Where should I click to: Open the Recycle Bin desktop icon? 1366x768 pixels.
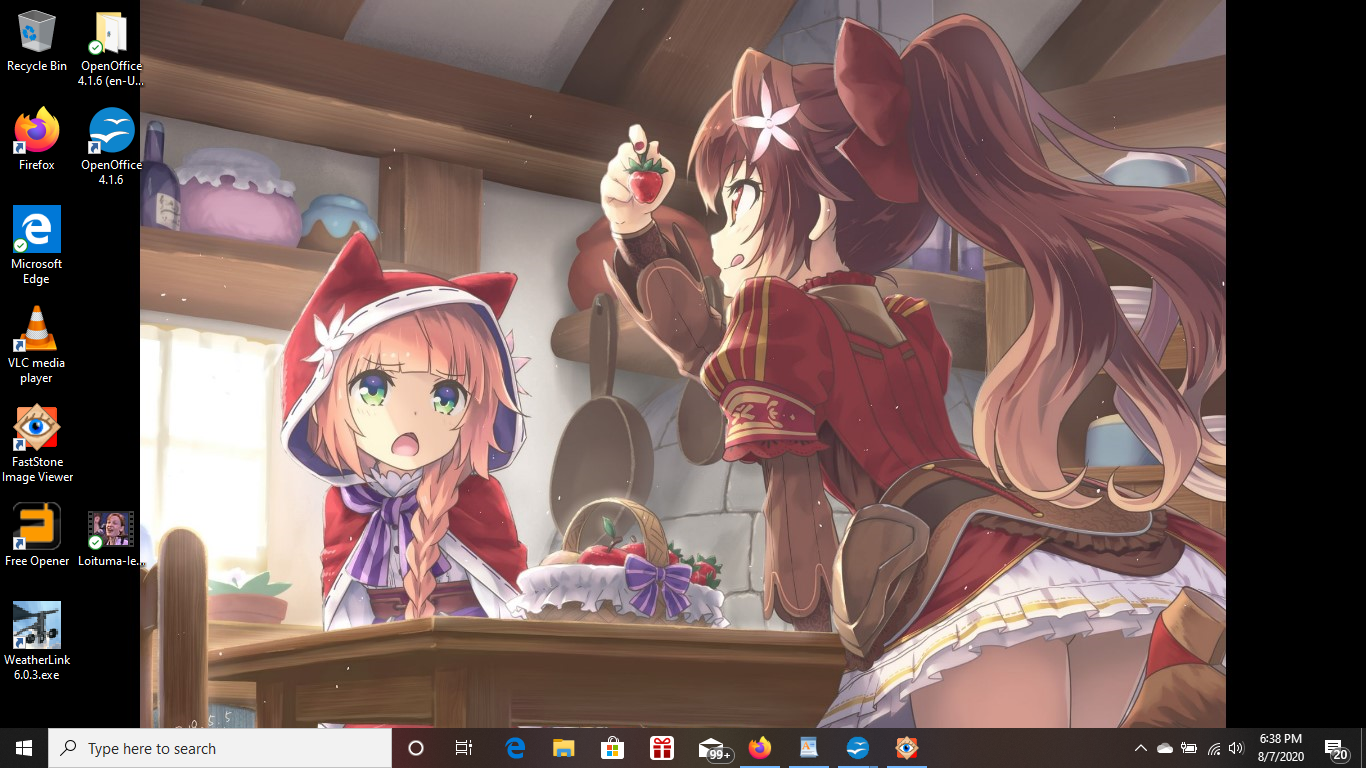click(37, 41)
